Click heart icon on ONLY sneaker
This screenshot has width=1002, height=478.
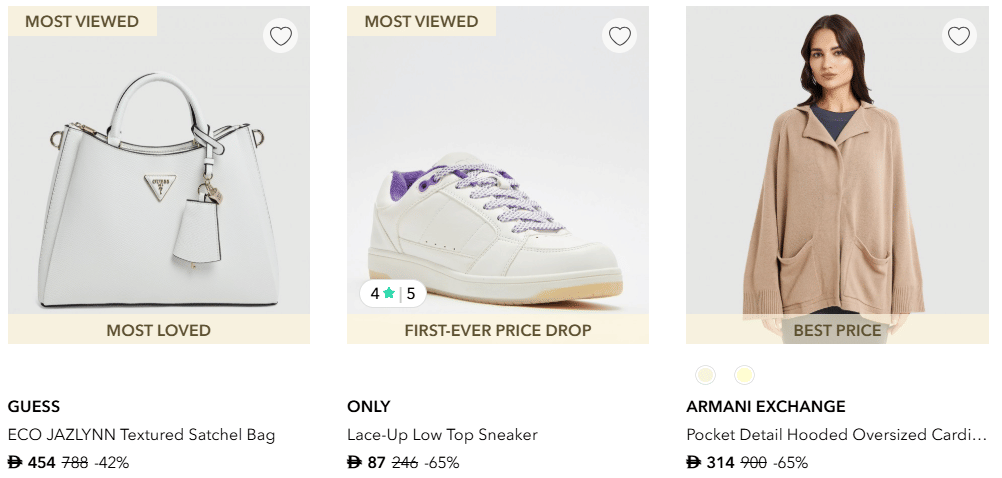(x=620, y=37)
